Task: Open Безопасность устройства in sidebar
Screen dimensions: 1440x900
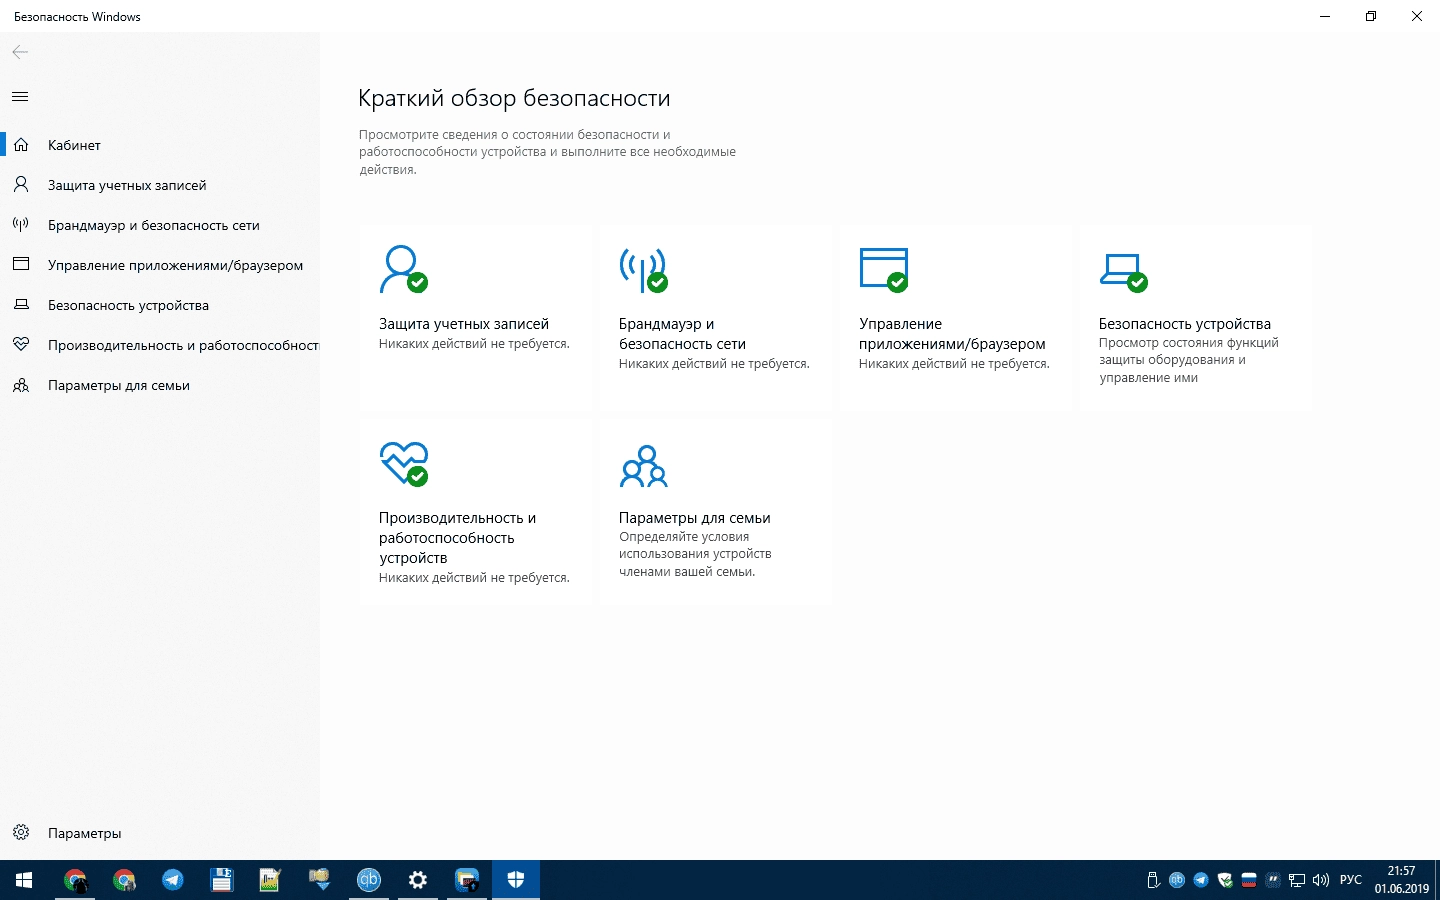Action: [x=160, y=305]
